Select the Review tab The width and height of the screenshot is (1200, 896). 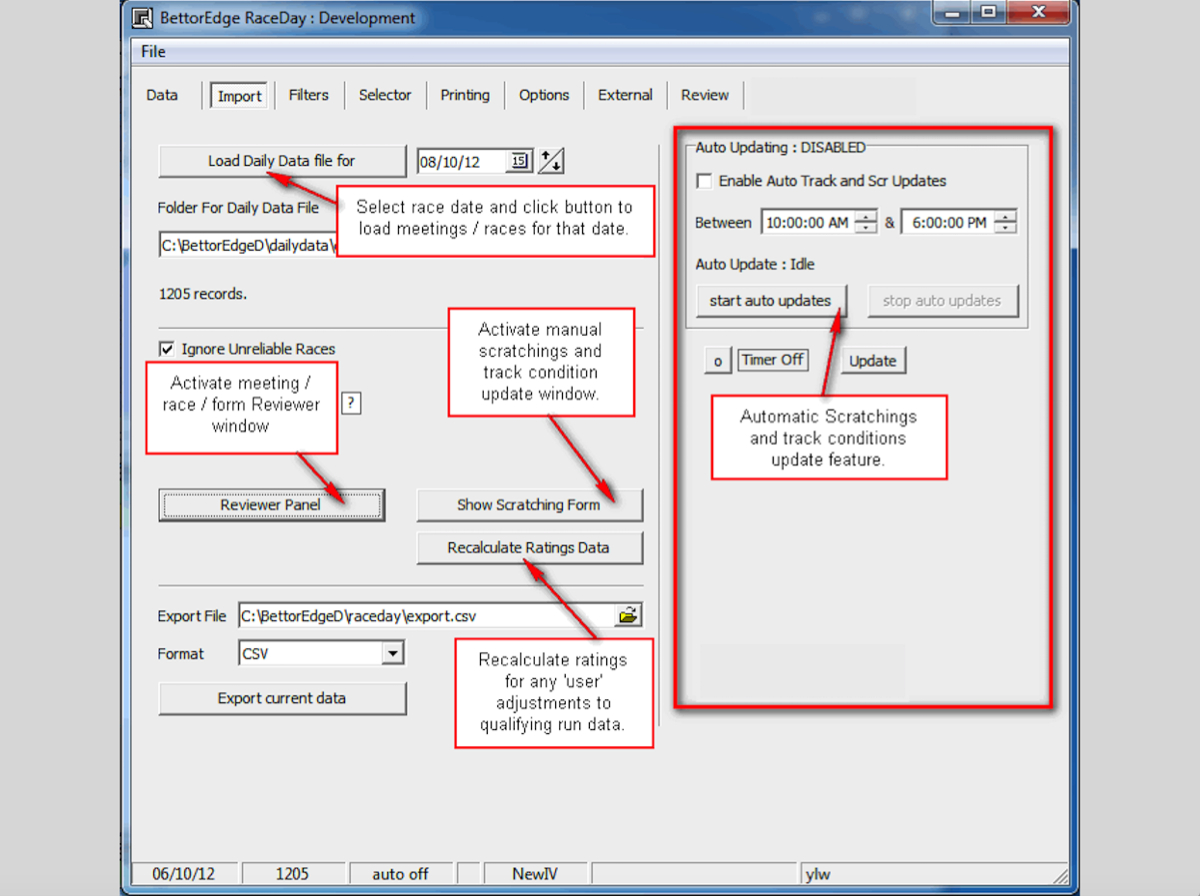[x=705, y=95]
